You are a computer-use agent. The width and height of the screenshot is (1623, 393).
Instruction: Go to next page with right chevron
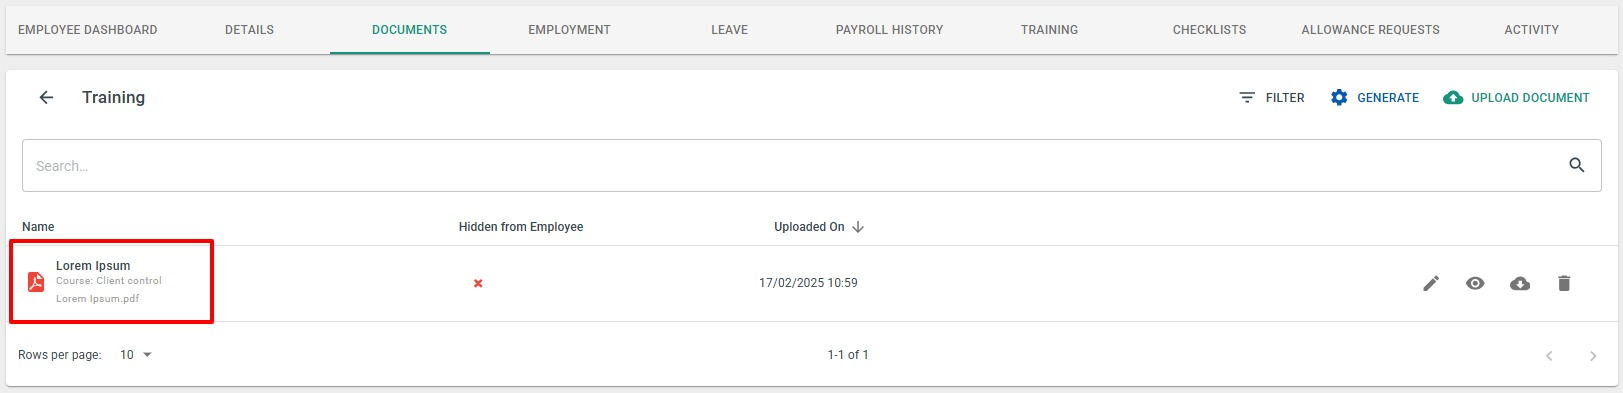(x=1593, y=355)
